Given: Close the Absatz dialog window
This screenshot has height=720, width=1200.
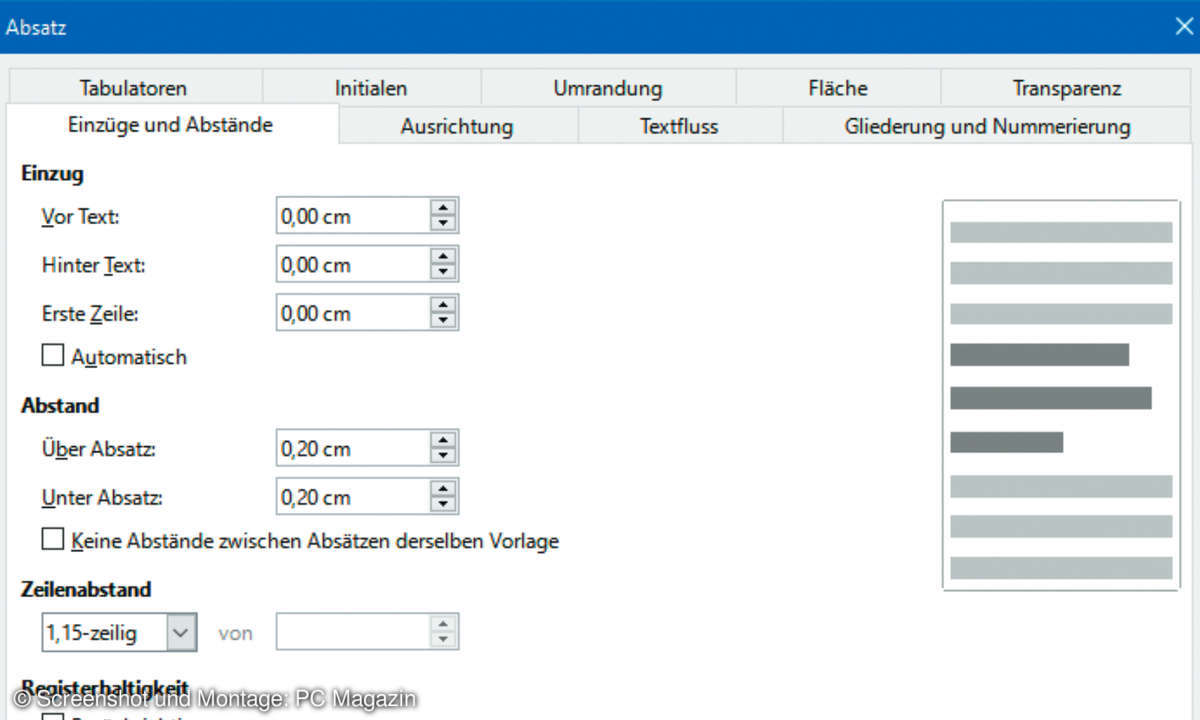Looking at the screenshot, I should click(x=1183, y=27).
